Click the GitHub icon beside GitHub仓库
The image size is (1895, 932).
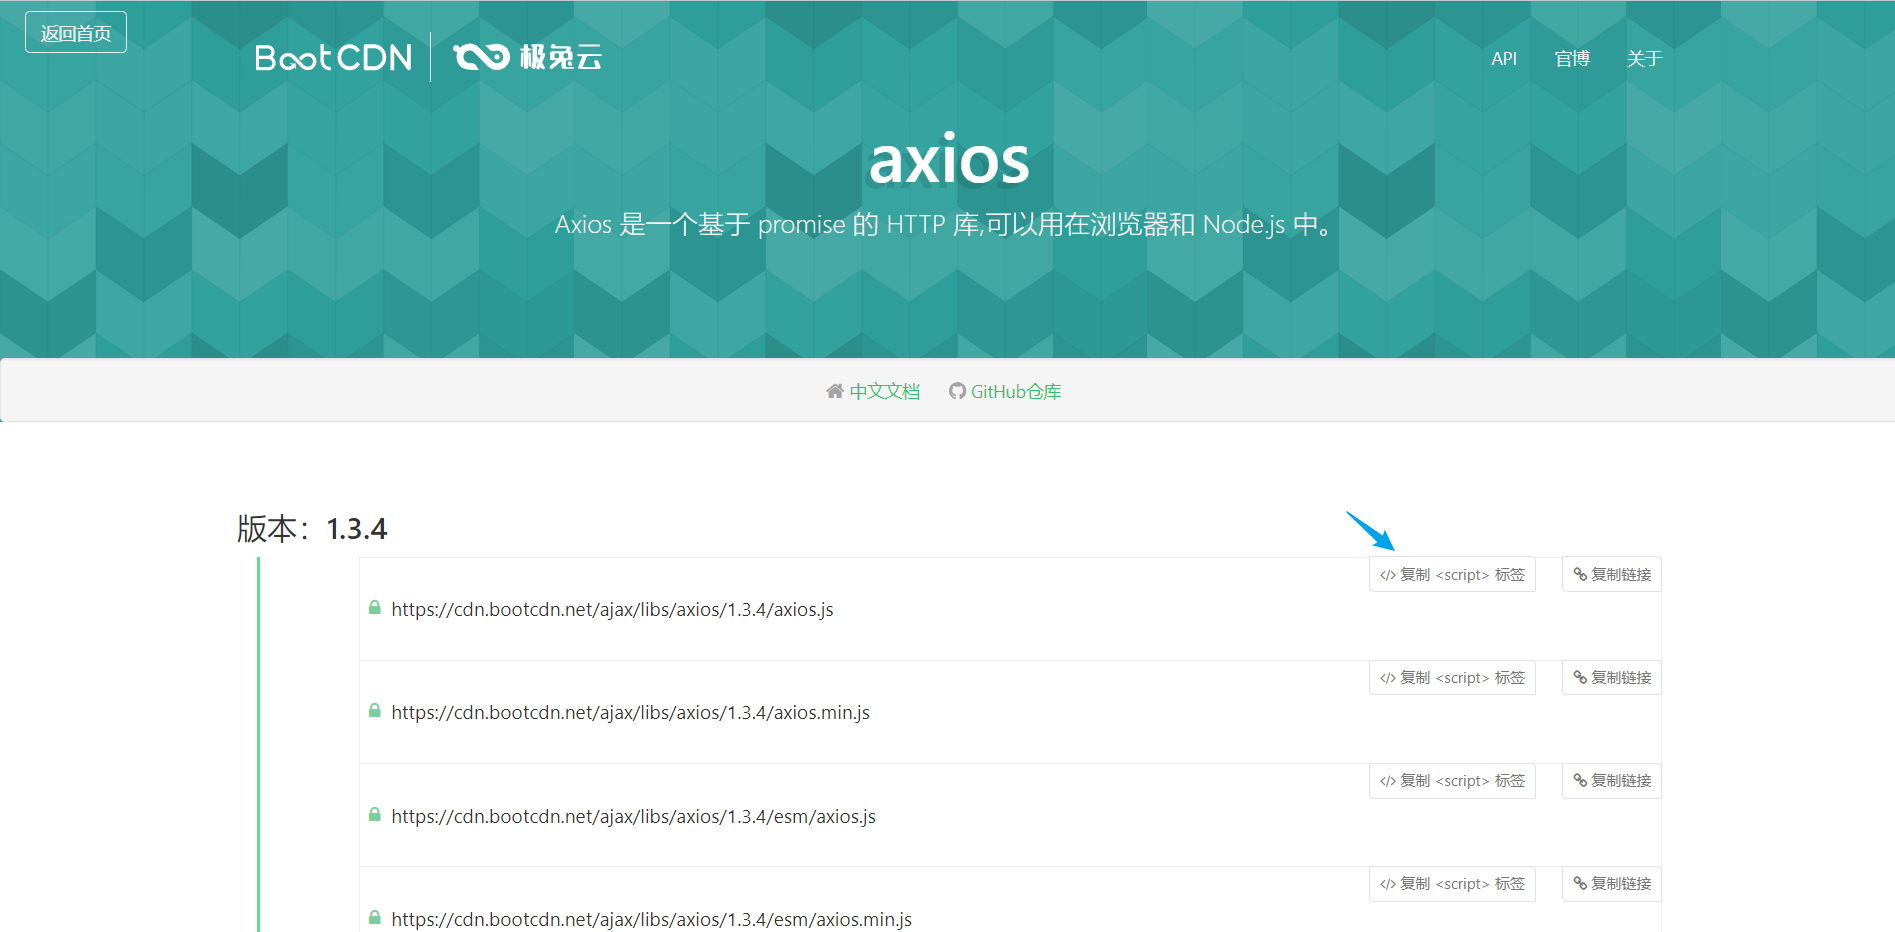click(957, 391)
